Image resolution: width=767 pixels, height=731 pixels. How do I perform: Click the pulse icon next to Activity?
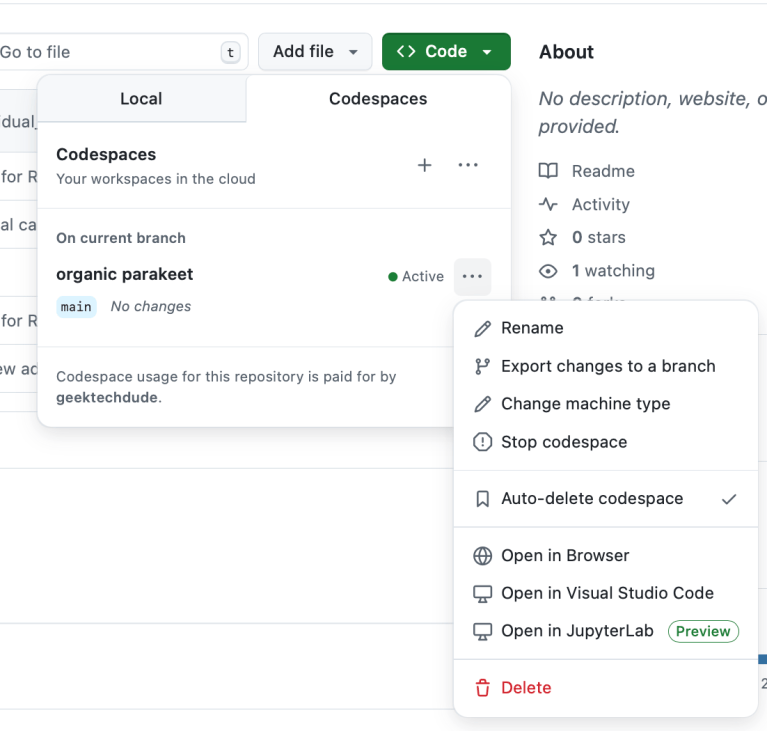point(548,204)
